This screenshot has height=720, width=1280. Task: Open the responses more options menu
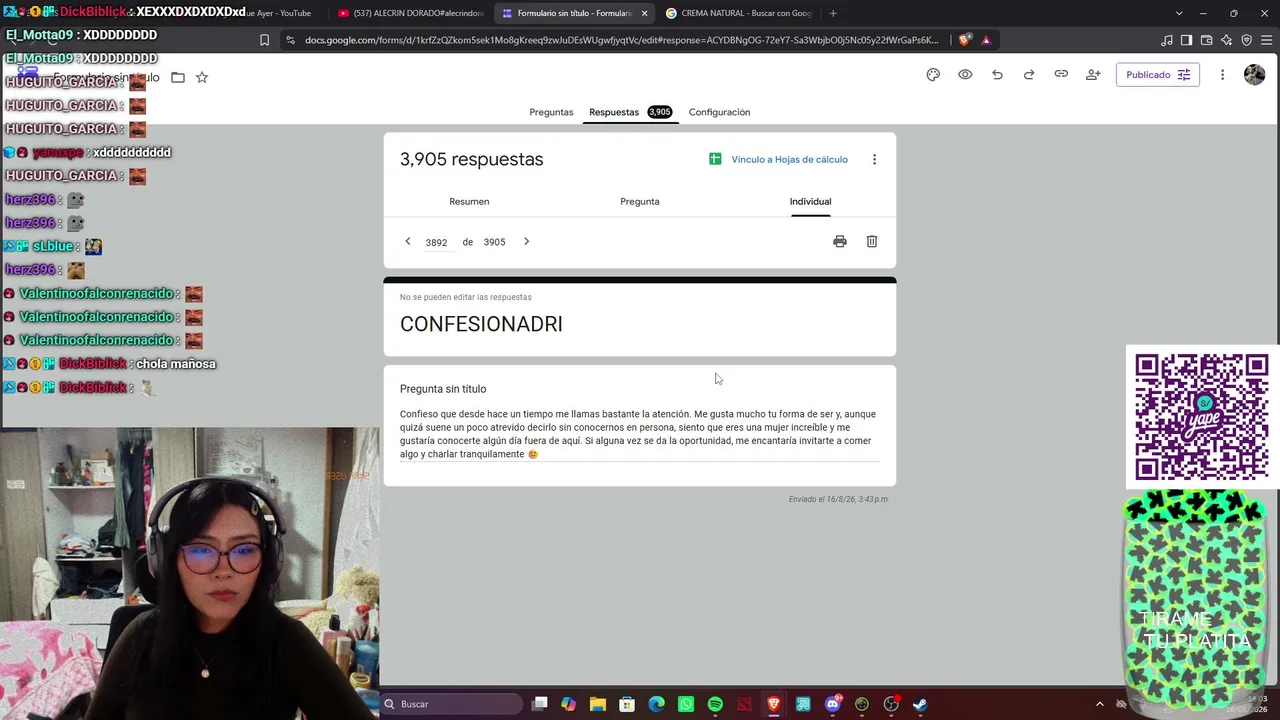pos(874,159)
